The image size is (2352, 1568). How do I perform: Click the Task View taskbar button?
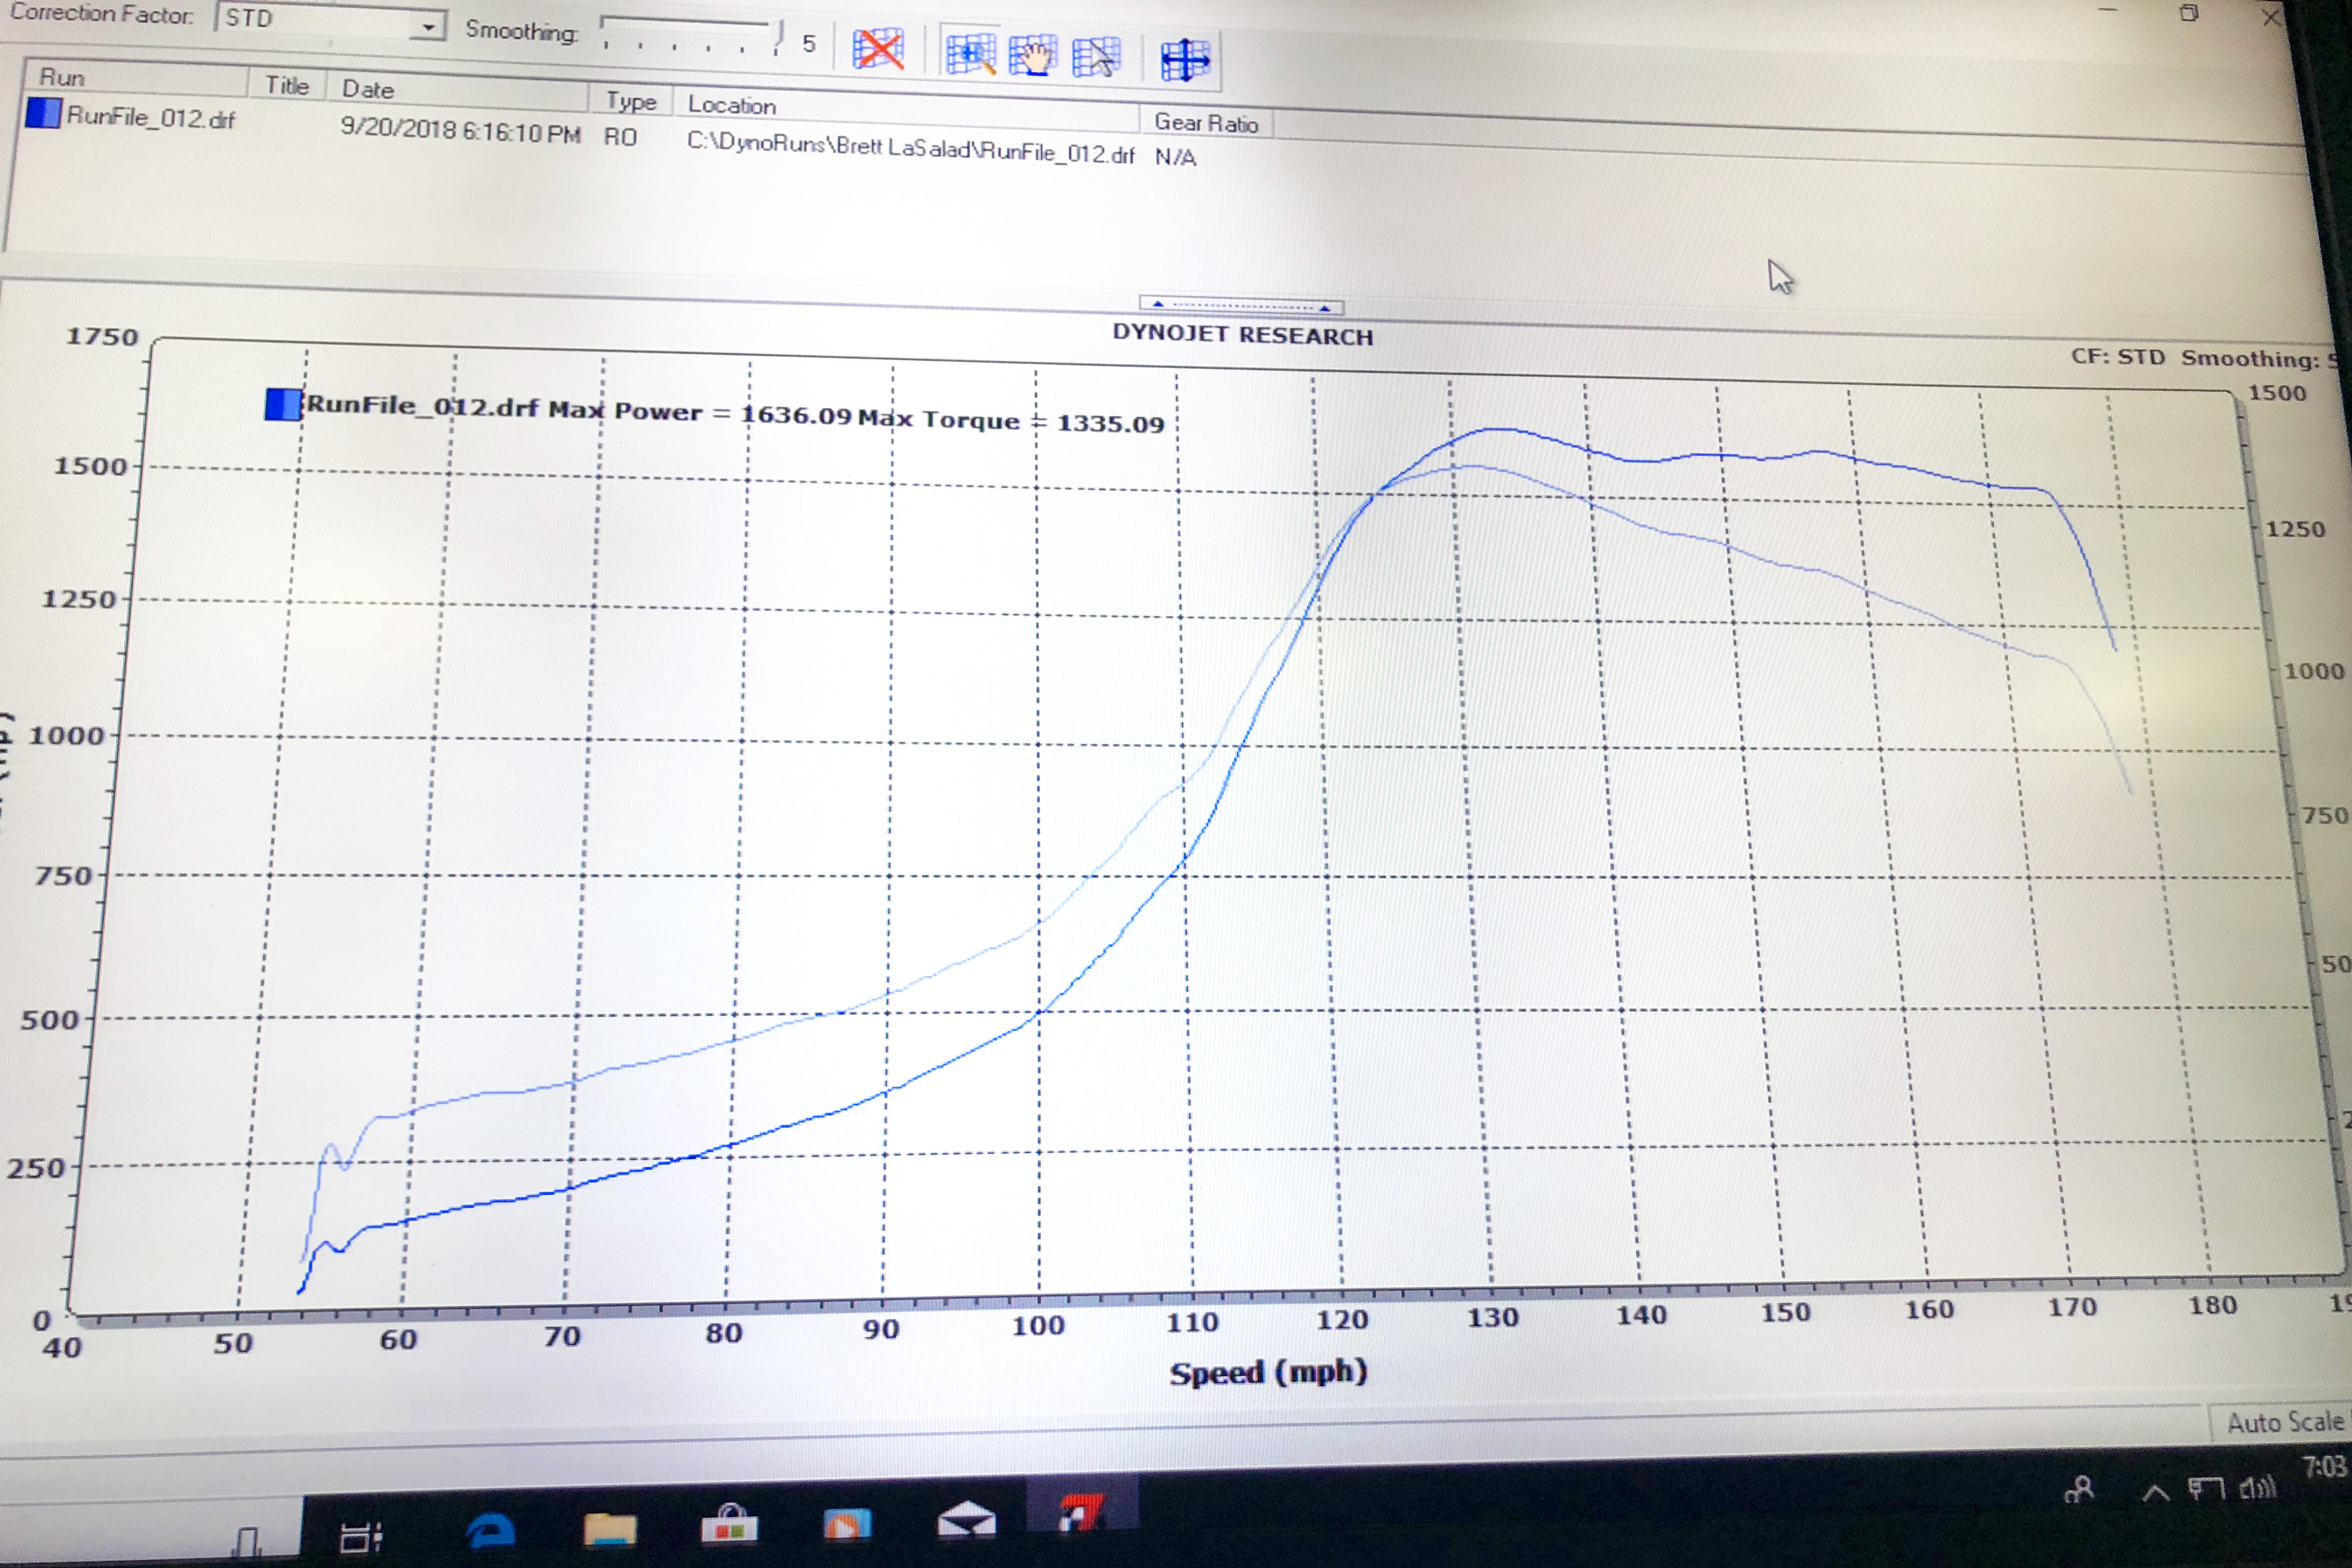[361, 1535]
